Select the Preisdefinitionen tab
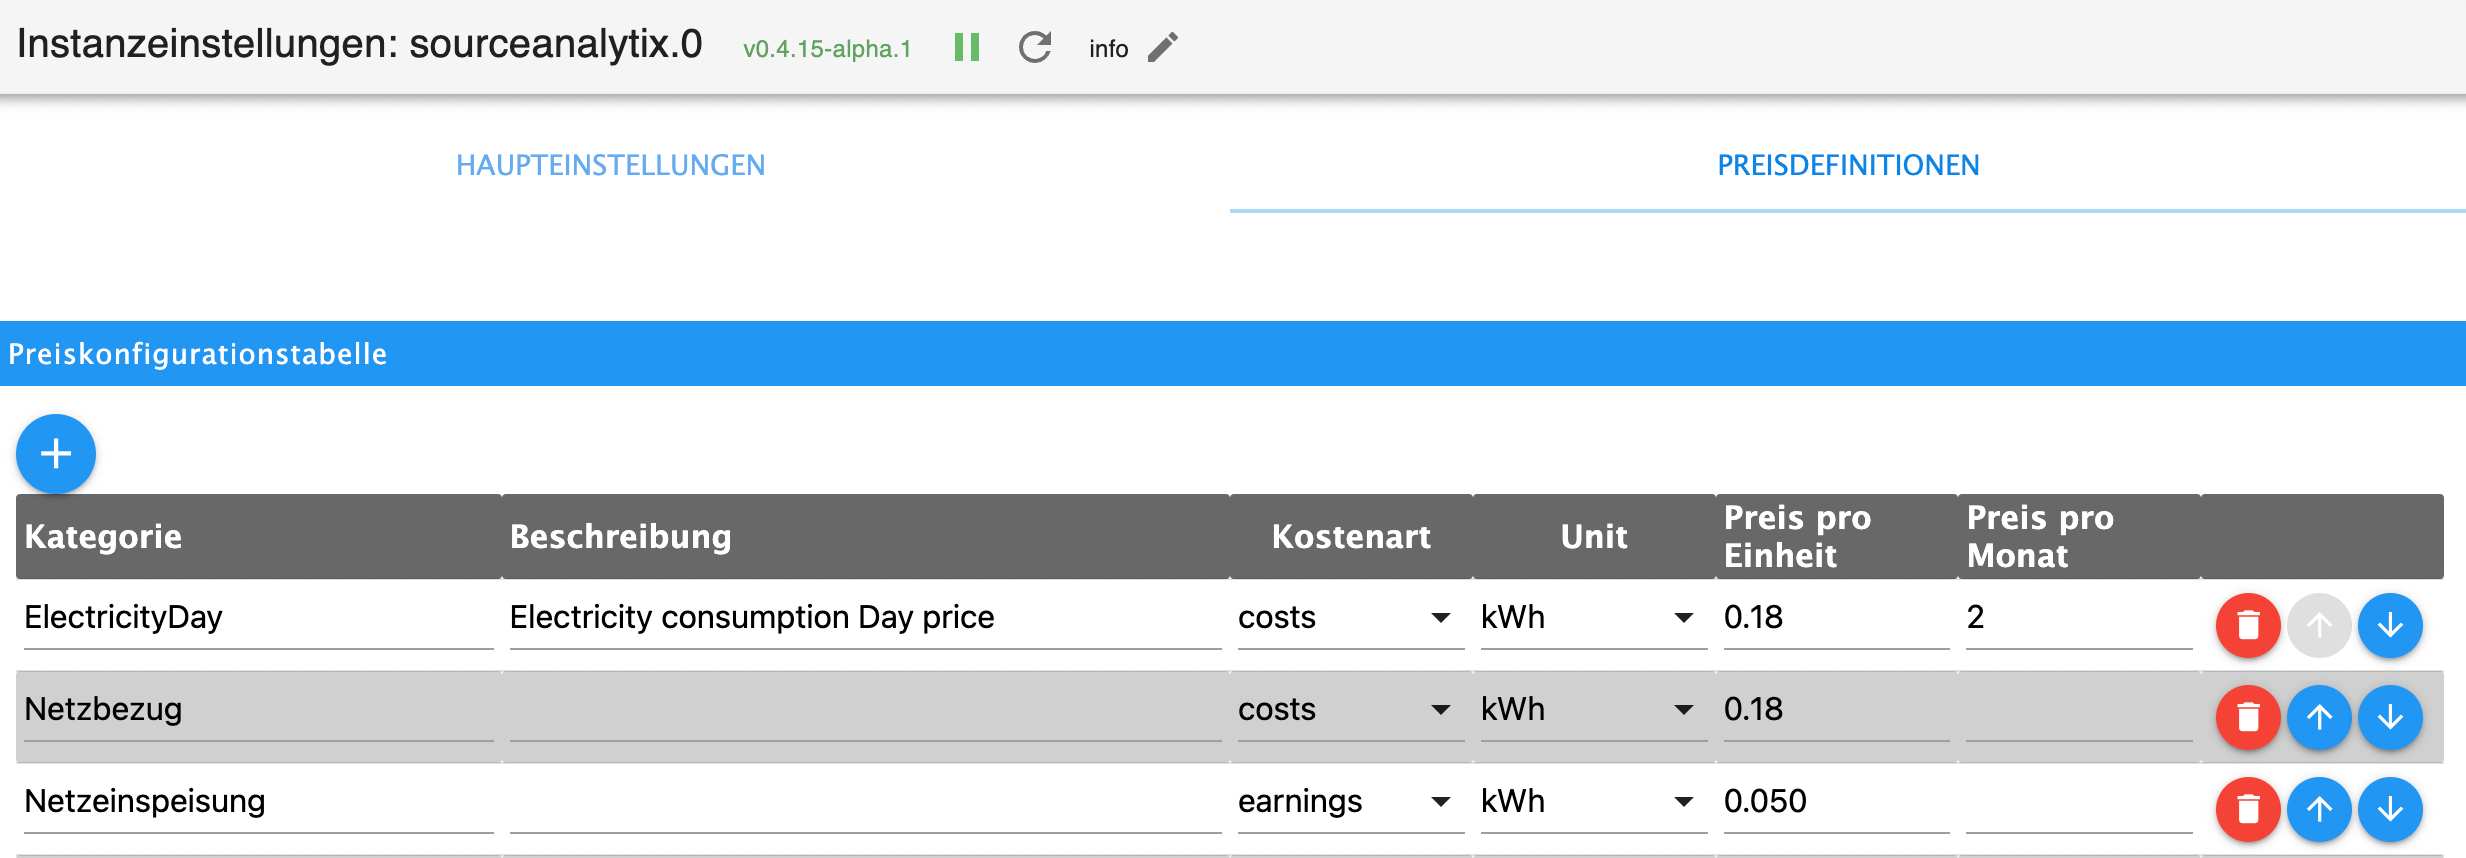The height and width of the screenshot is (858, 2466). click(x=1847, y=165)
